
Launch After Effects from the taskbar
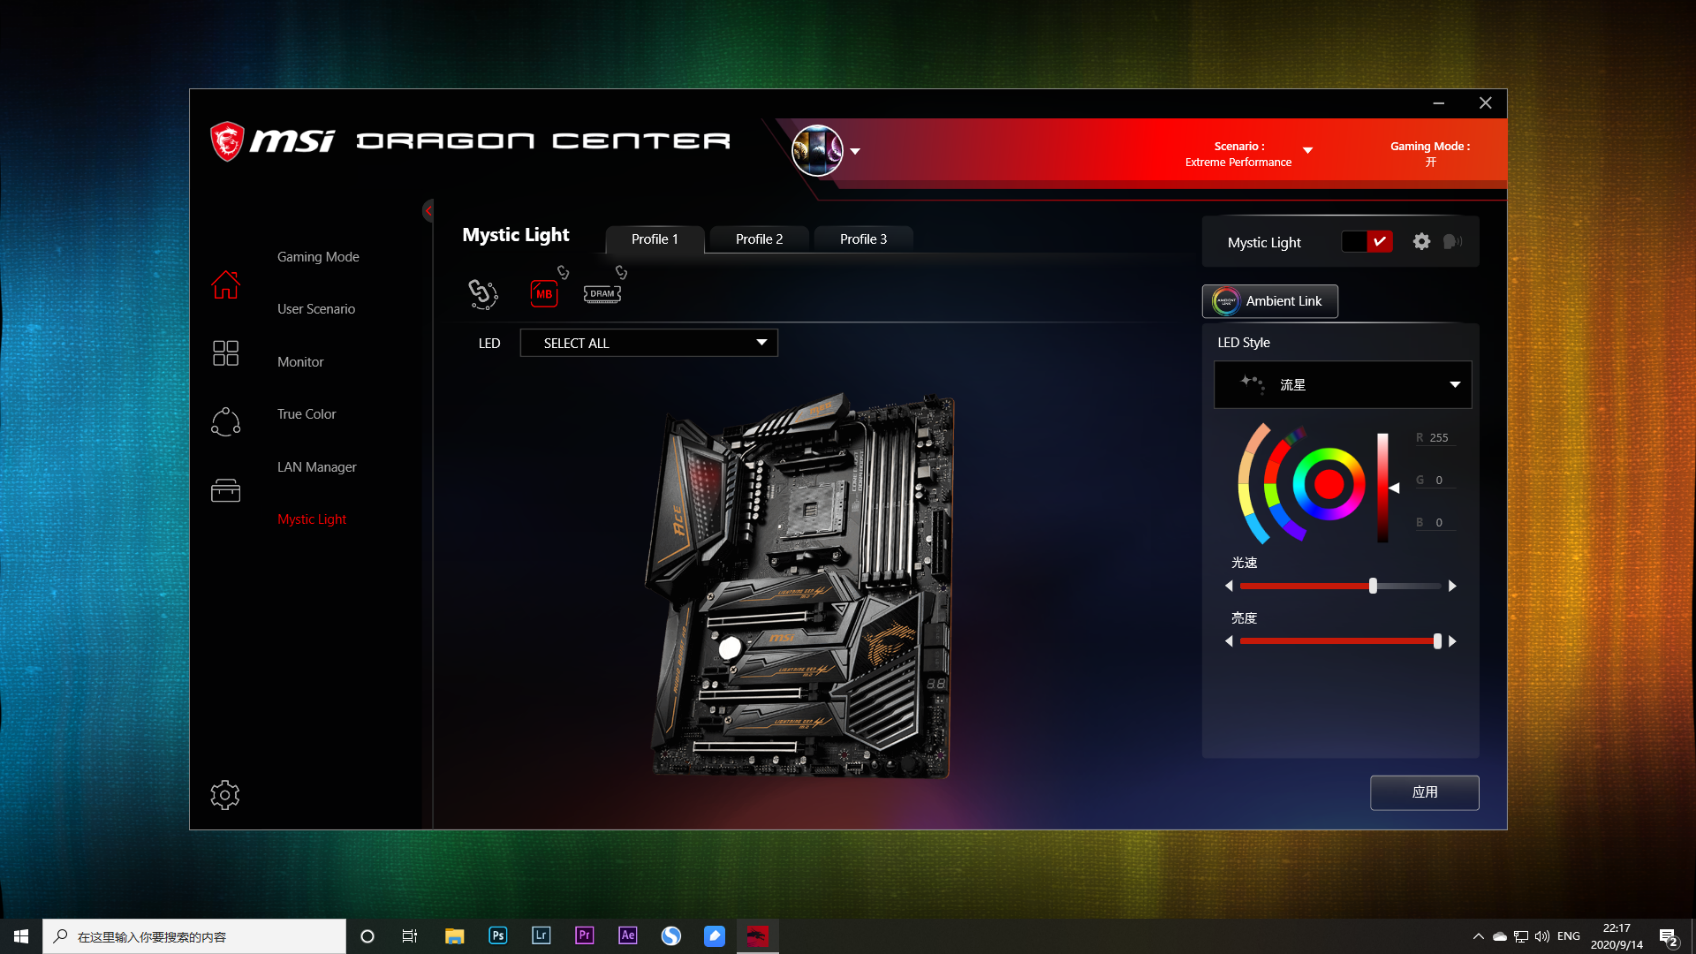628,936
